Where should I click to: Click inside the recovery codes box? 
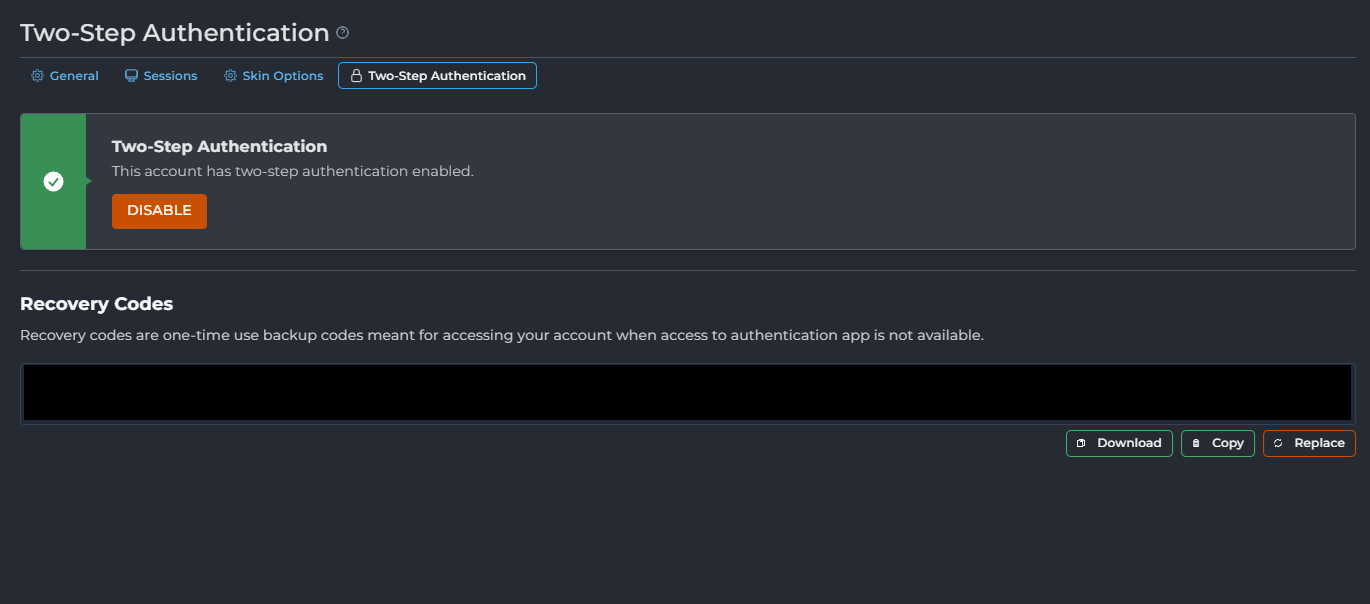[x=688, y=393]
